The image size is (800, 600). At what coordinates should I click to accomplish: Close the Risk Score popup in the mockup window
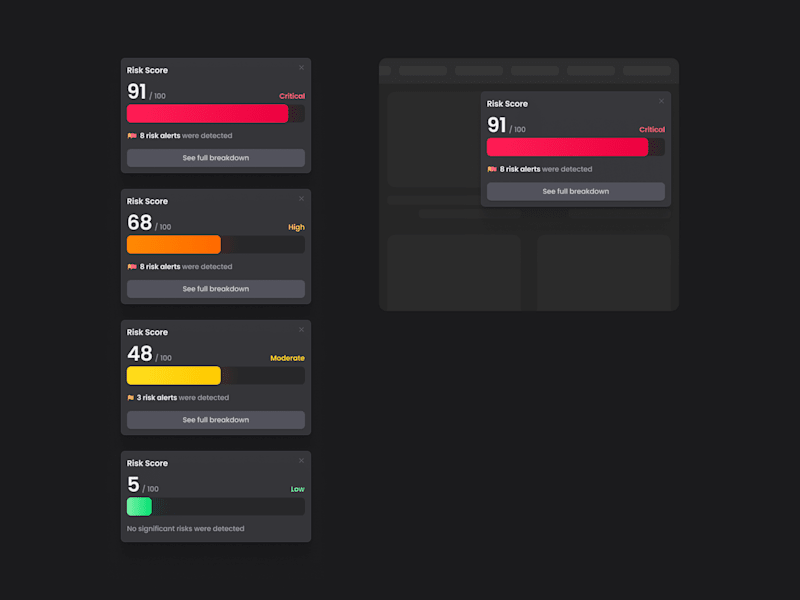(x=661, y=101)
